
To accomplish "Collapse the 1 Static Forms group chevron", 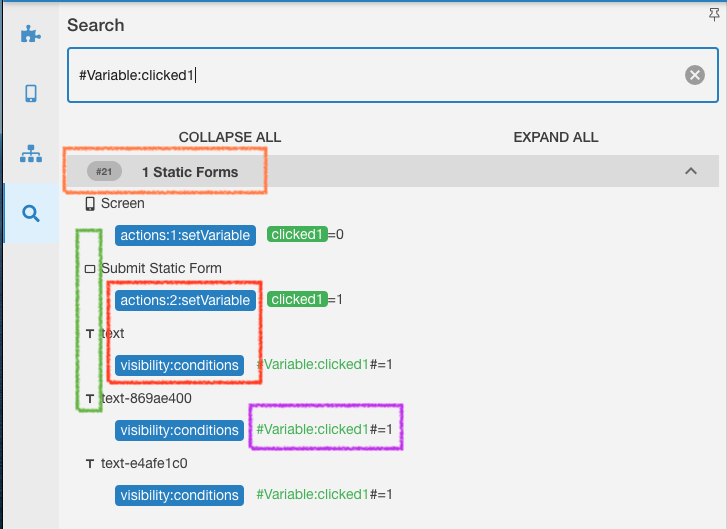I will coord(691,171).
